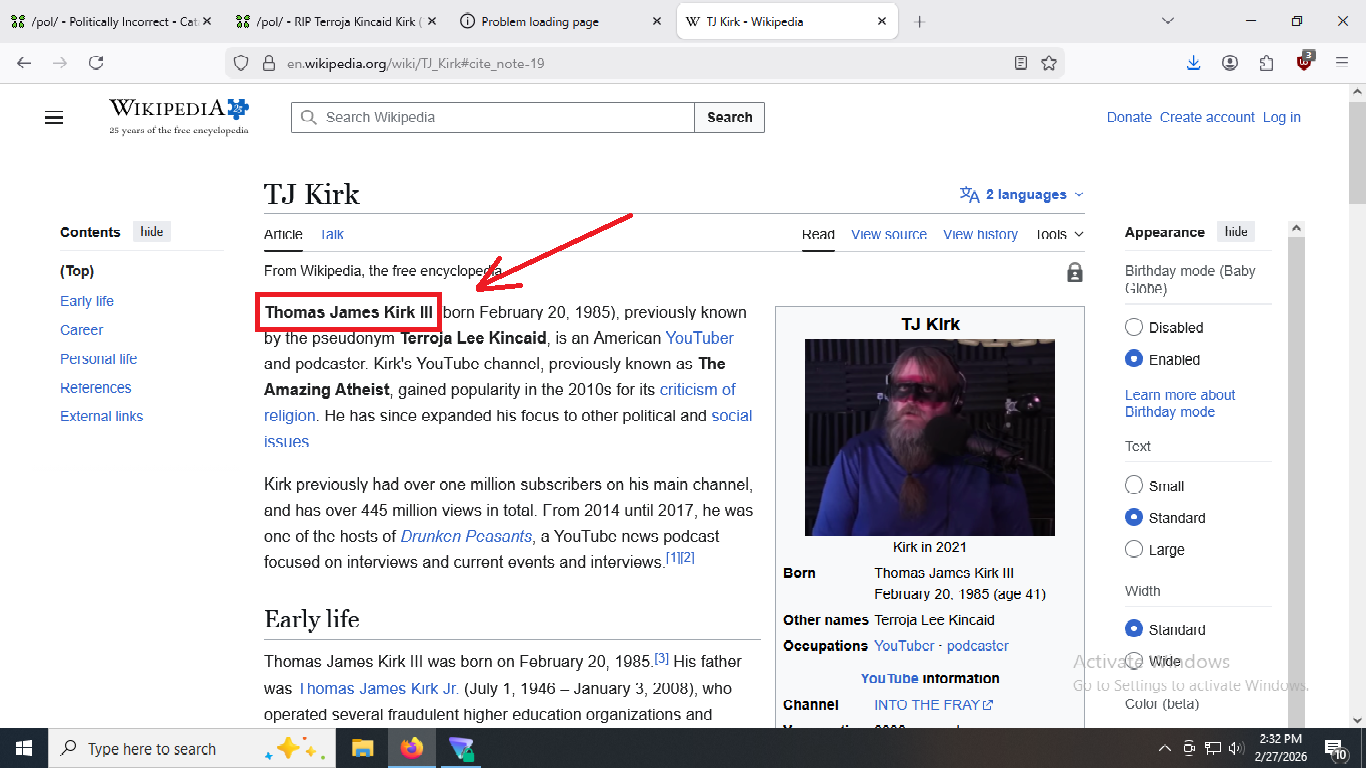Click the Search Wikipedia input field

click(493, 117)
